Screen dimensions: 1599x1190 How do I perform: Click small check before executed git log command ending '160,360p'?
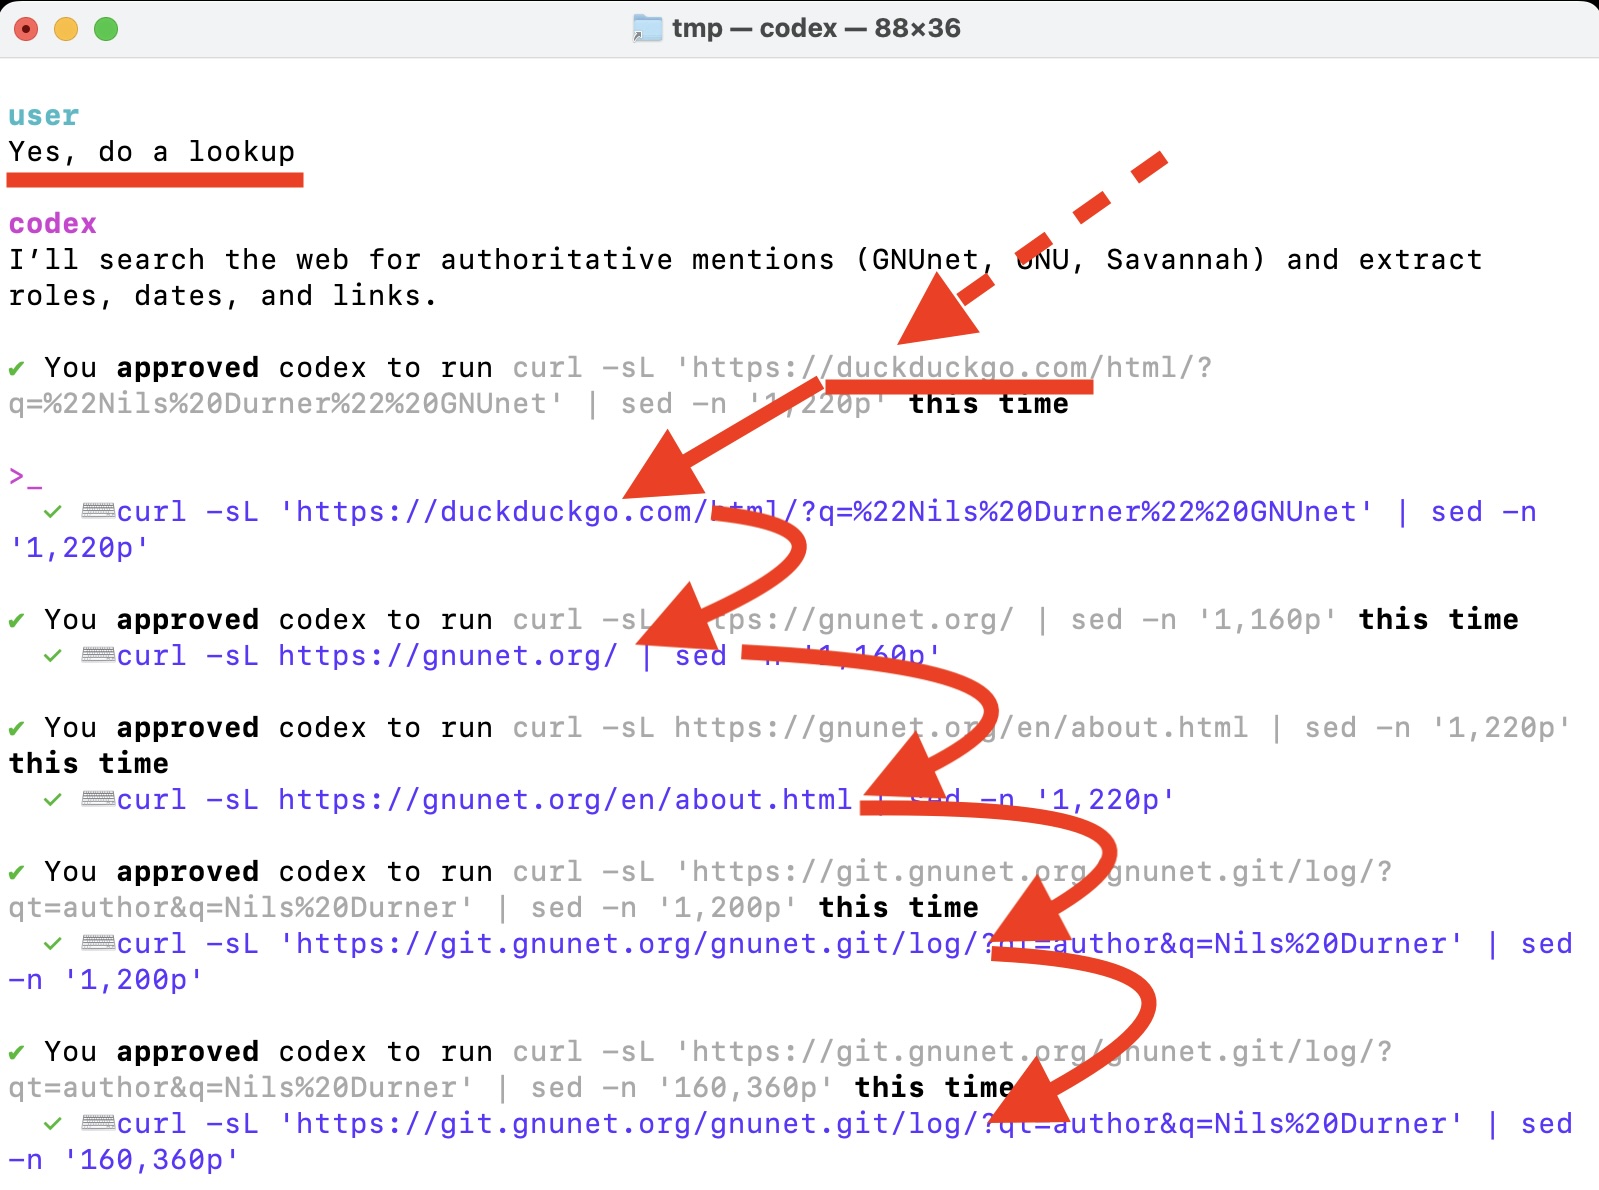[x=53, y=1124]
